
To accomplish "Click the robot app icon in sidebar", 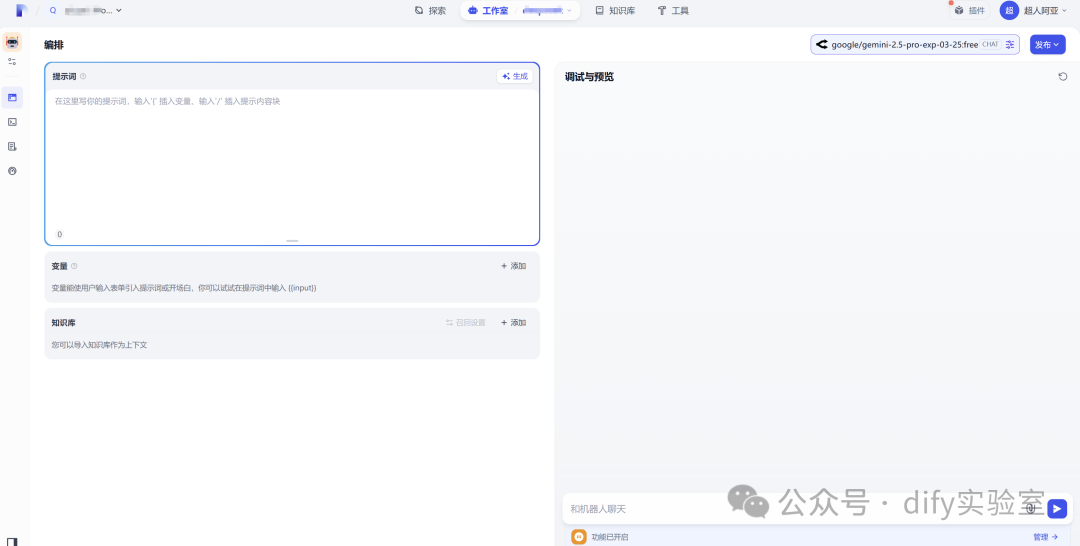I will (x=12, y=42).
